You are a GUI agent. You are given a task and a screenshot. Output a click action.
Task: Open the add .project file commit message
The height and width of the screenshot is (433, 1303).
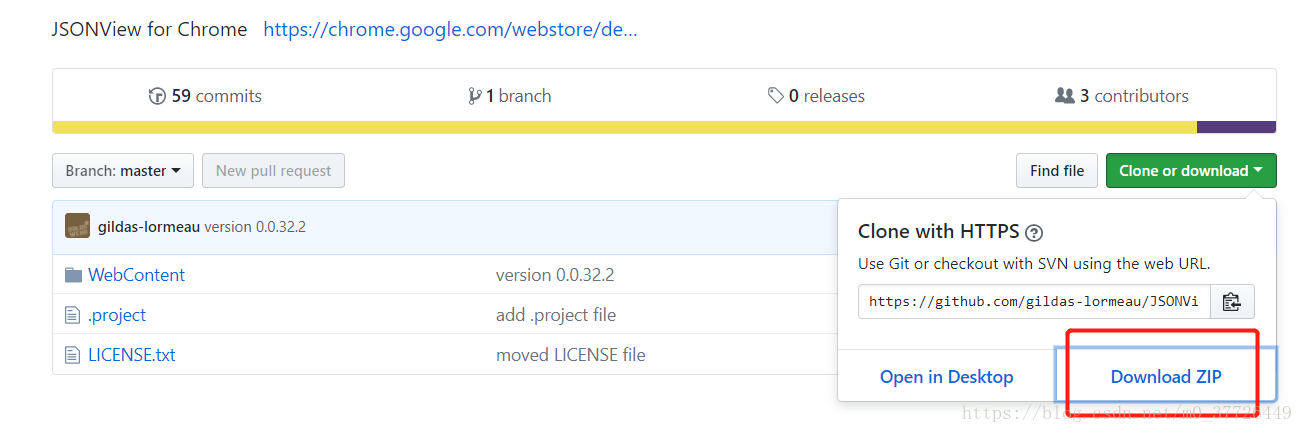(x=556, y=315)
